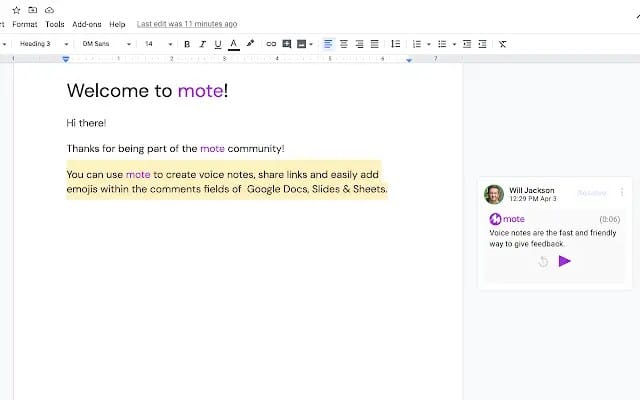640x400 pixels.
Task: Center align the text
Action: tap(344, 44)
